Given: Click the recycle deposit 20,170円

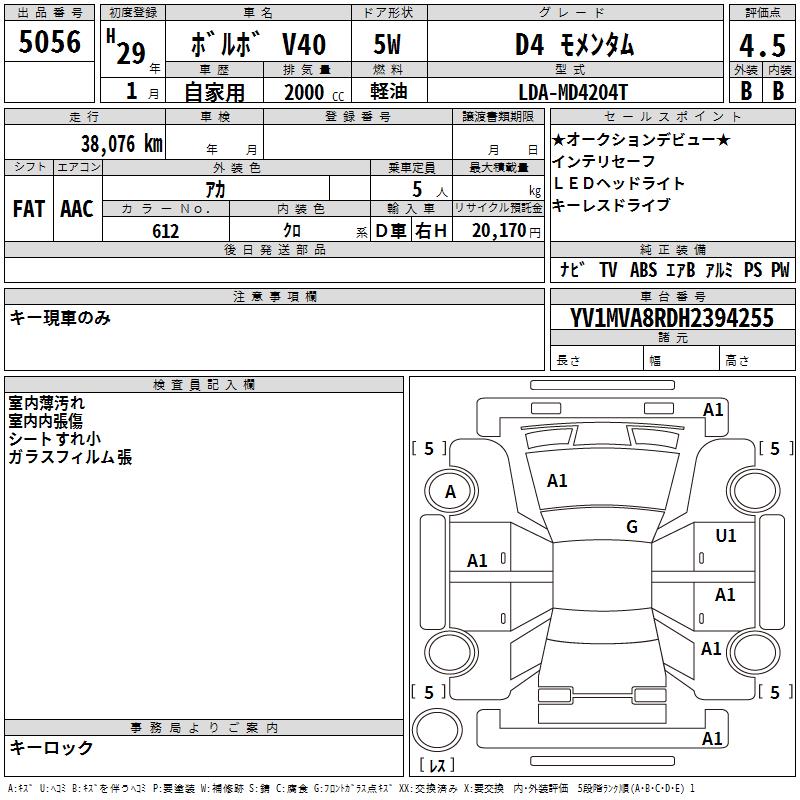Looking at the screenshot, I should coord(506,231).
